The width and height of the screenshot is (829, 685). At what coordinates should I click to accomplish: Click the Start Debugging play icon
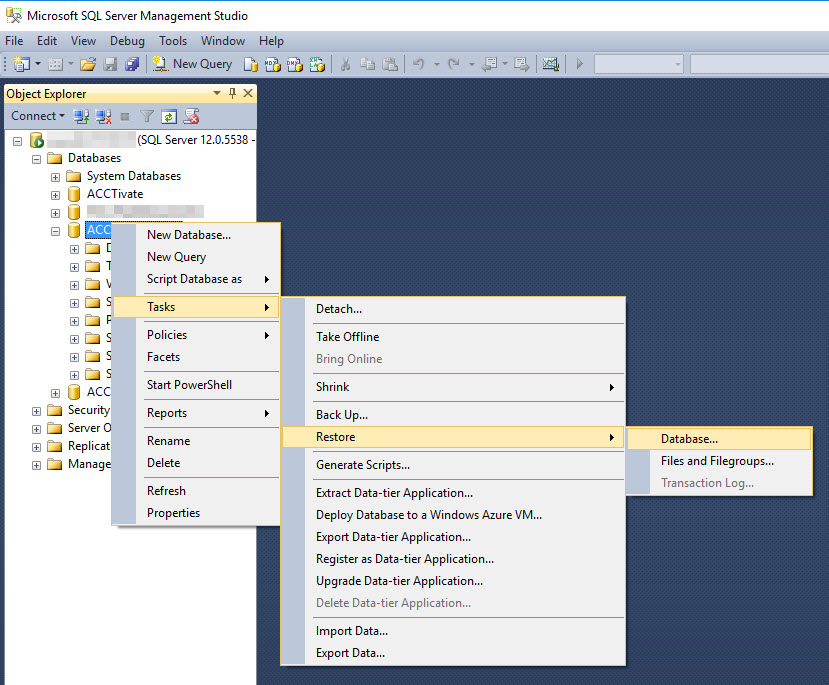[x=580, y=64]
